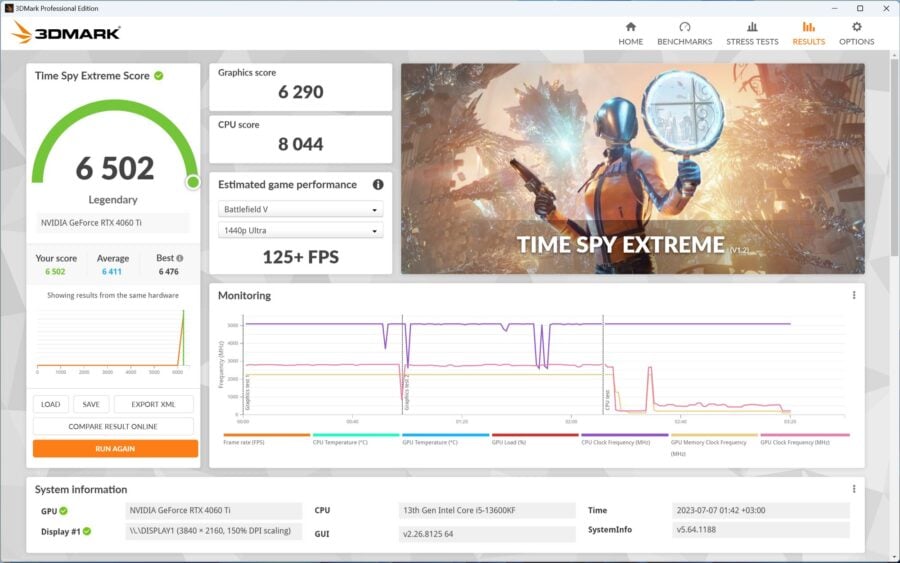Click info icon next to Estimated game performance
Image resolution: width=900 pixels, height=563 pixels.
(x=378, y=184)
